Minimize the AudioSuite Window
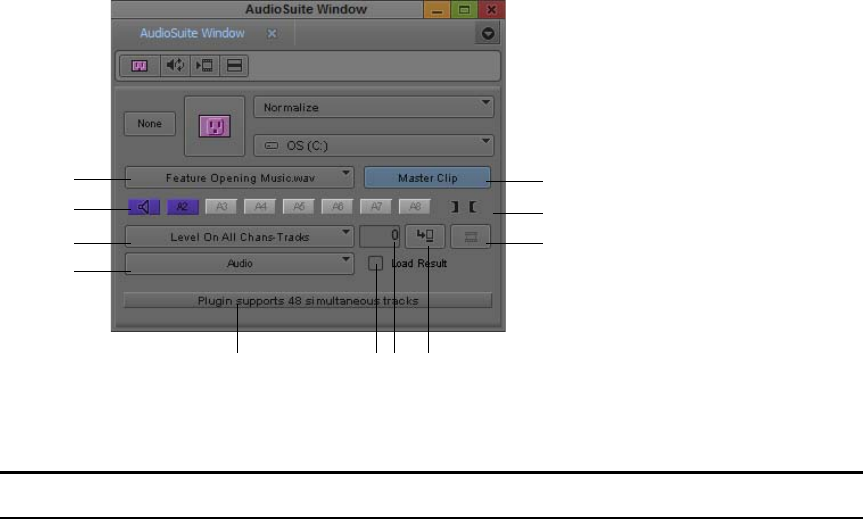 [x=437, y=9]
